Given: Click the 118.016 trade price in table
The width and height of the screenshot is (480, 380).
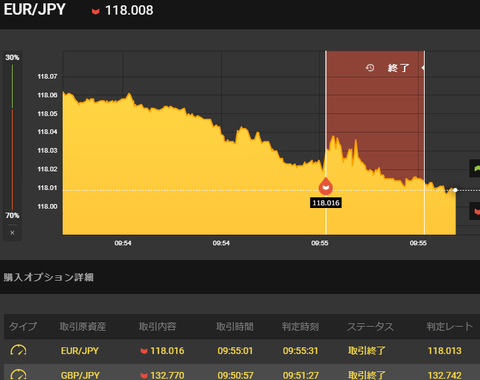Looking at the screenshot, I should click(x=167, y=351).
